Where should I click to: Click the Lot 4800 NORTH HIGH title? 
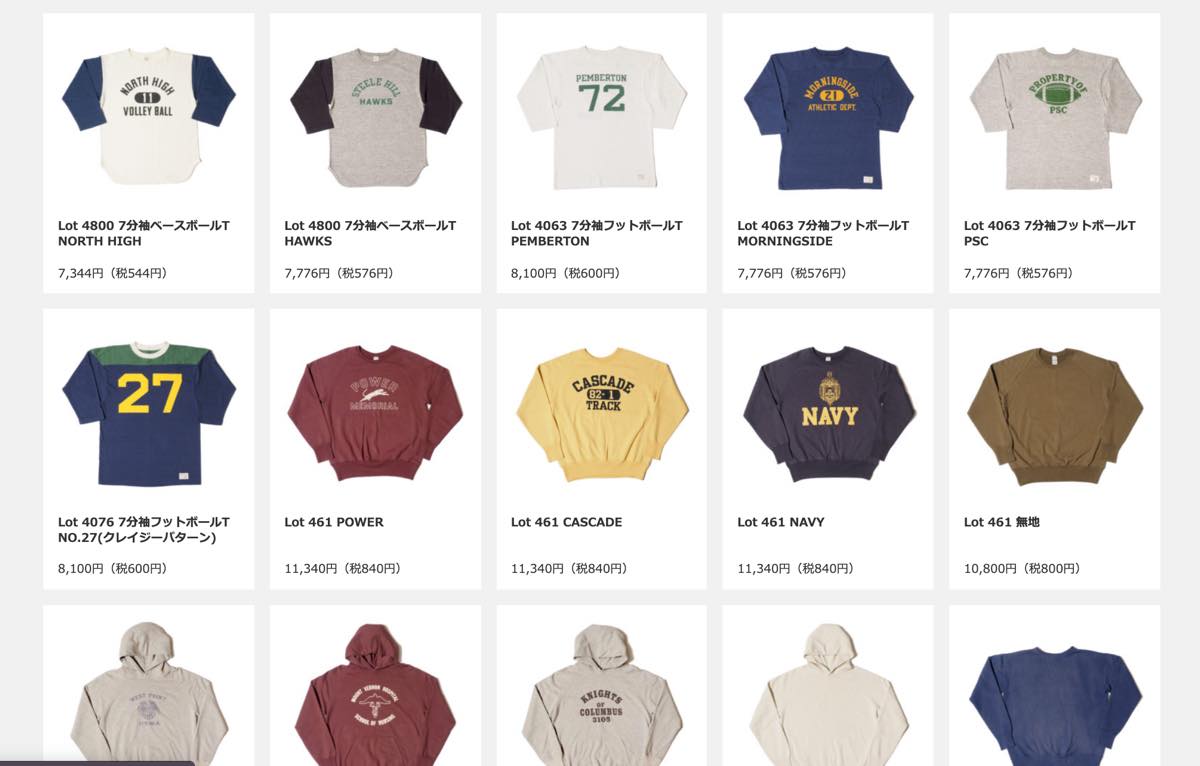pos(144,233)
